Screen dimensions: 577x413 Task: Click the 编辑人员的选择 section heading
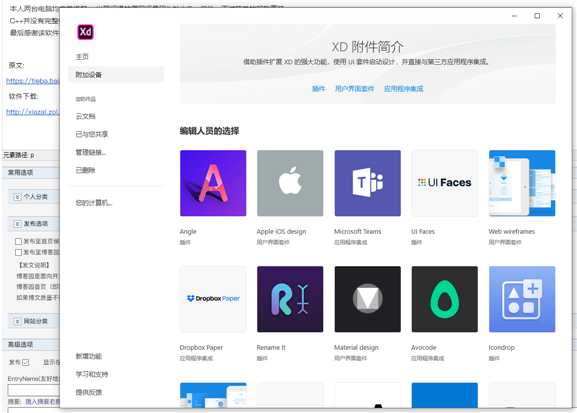(x=209, y=131)
